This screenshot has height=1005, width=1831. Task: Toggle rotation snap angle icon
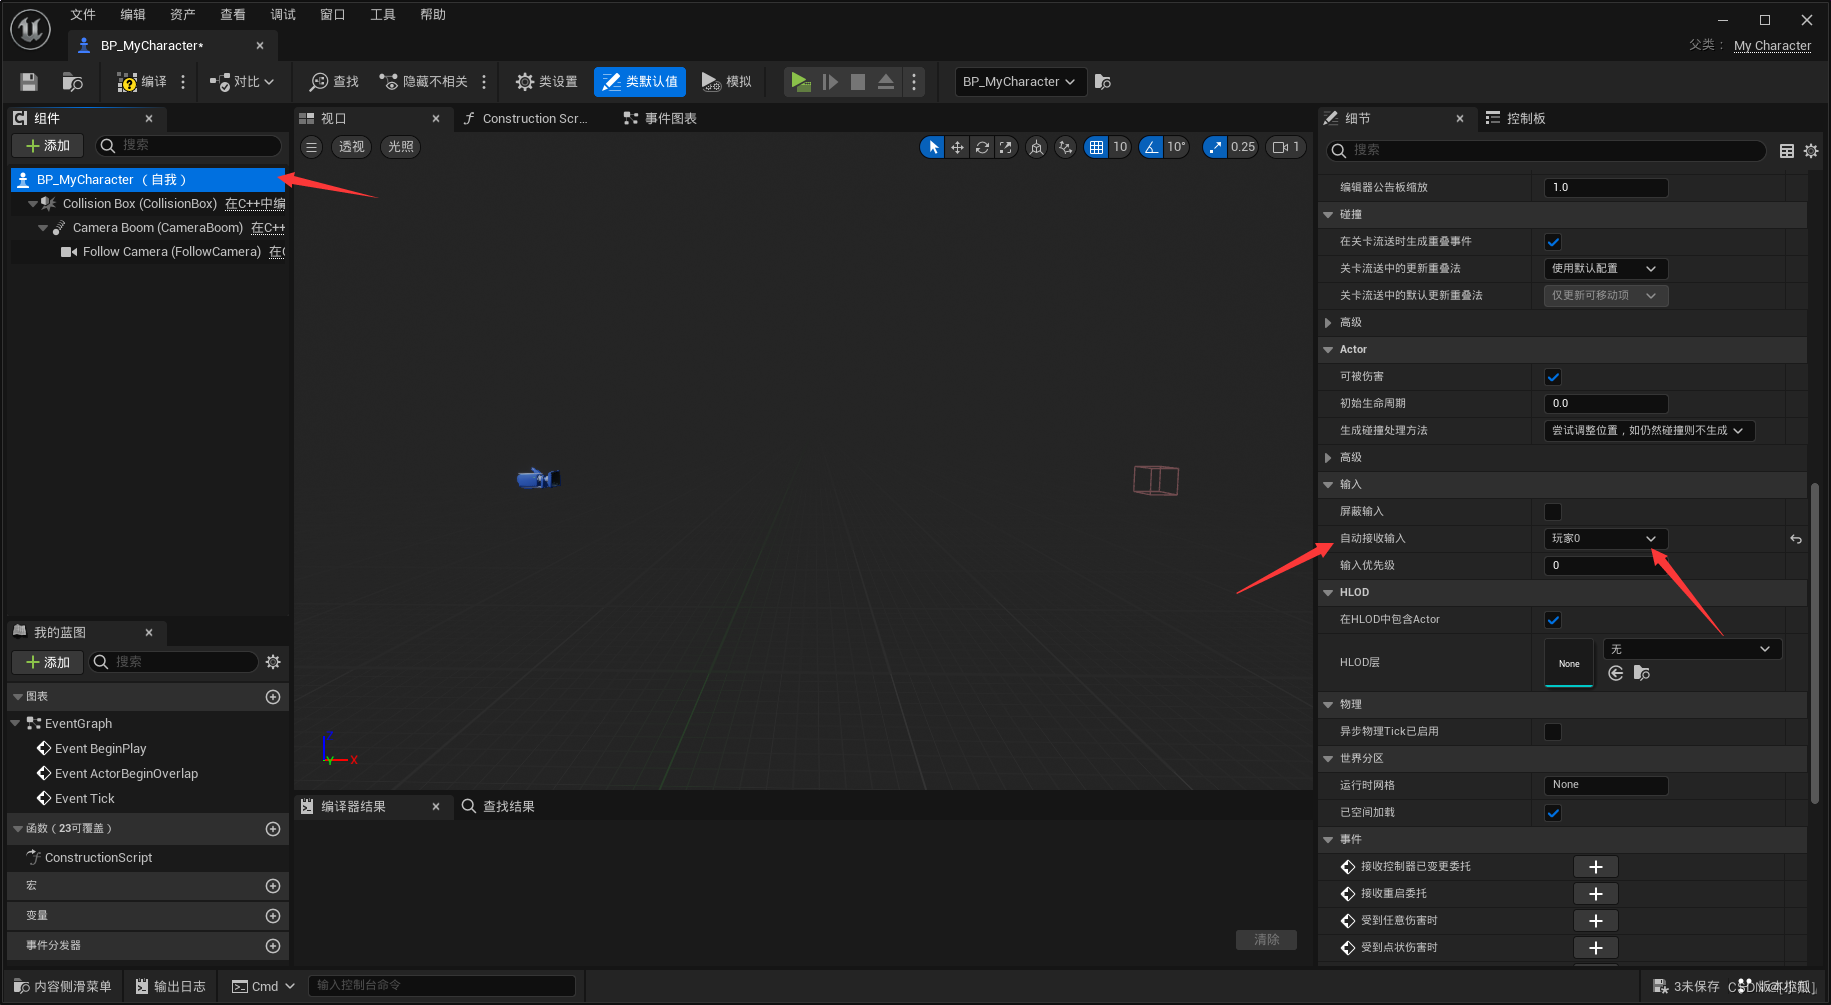1152,147
